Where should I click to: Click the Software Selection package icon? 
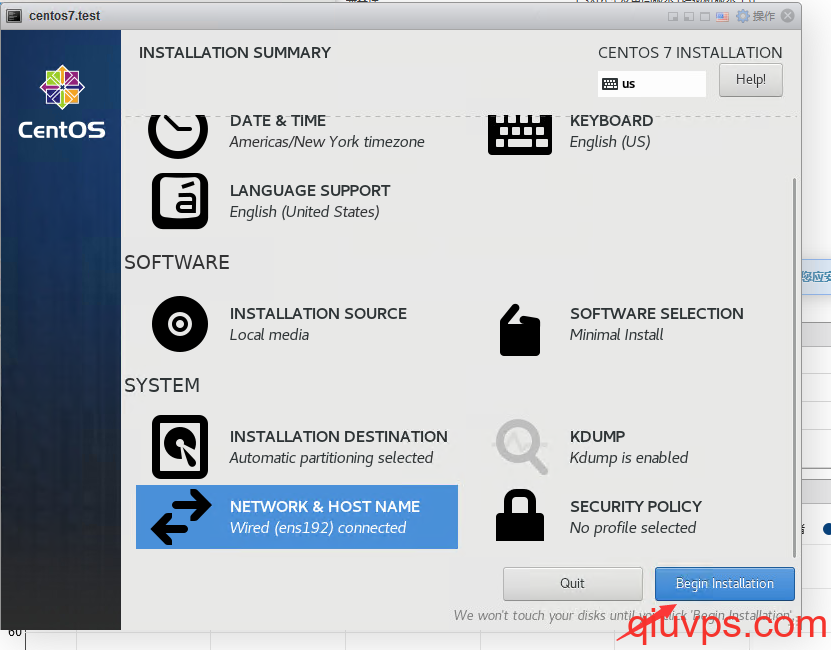coord(520,330)
